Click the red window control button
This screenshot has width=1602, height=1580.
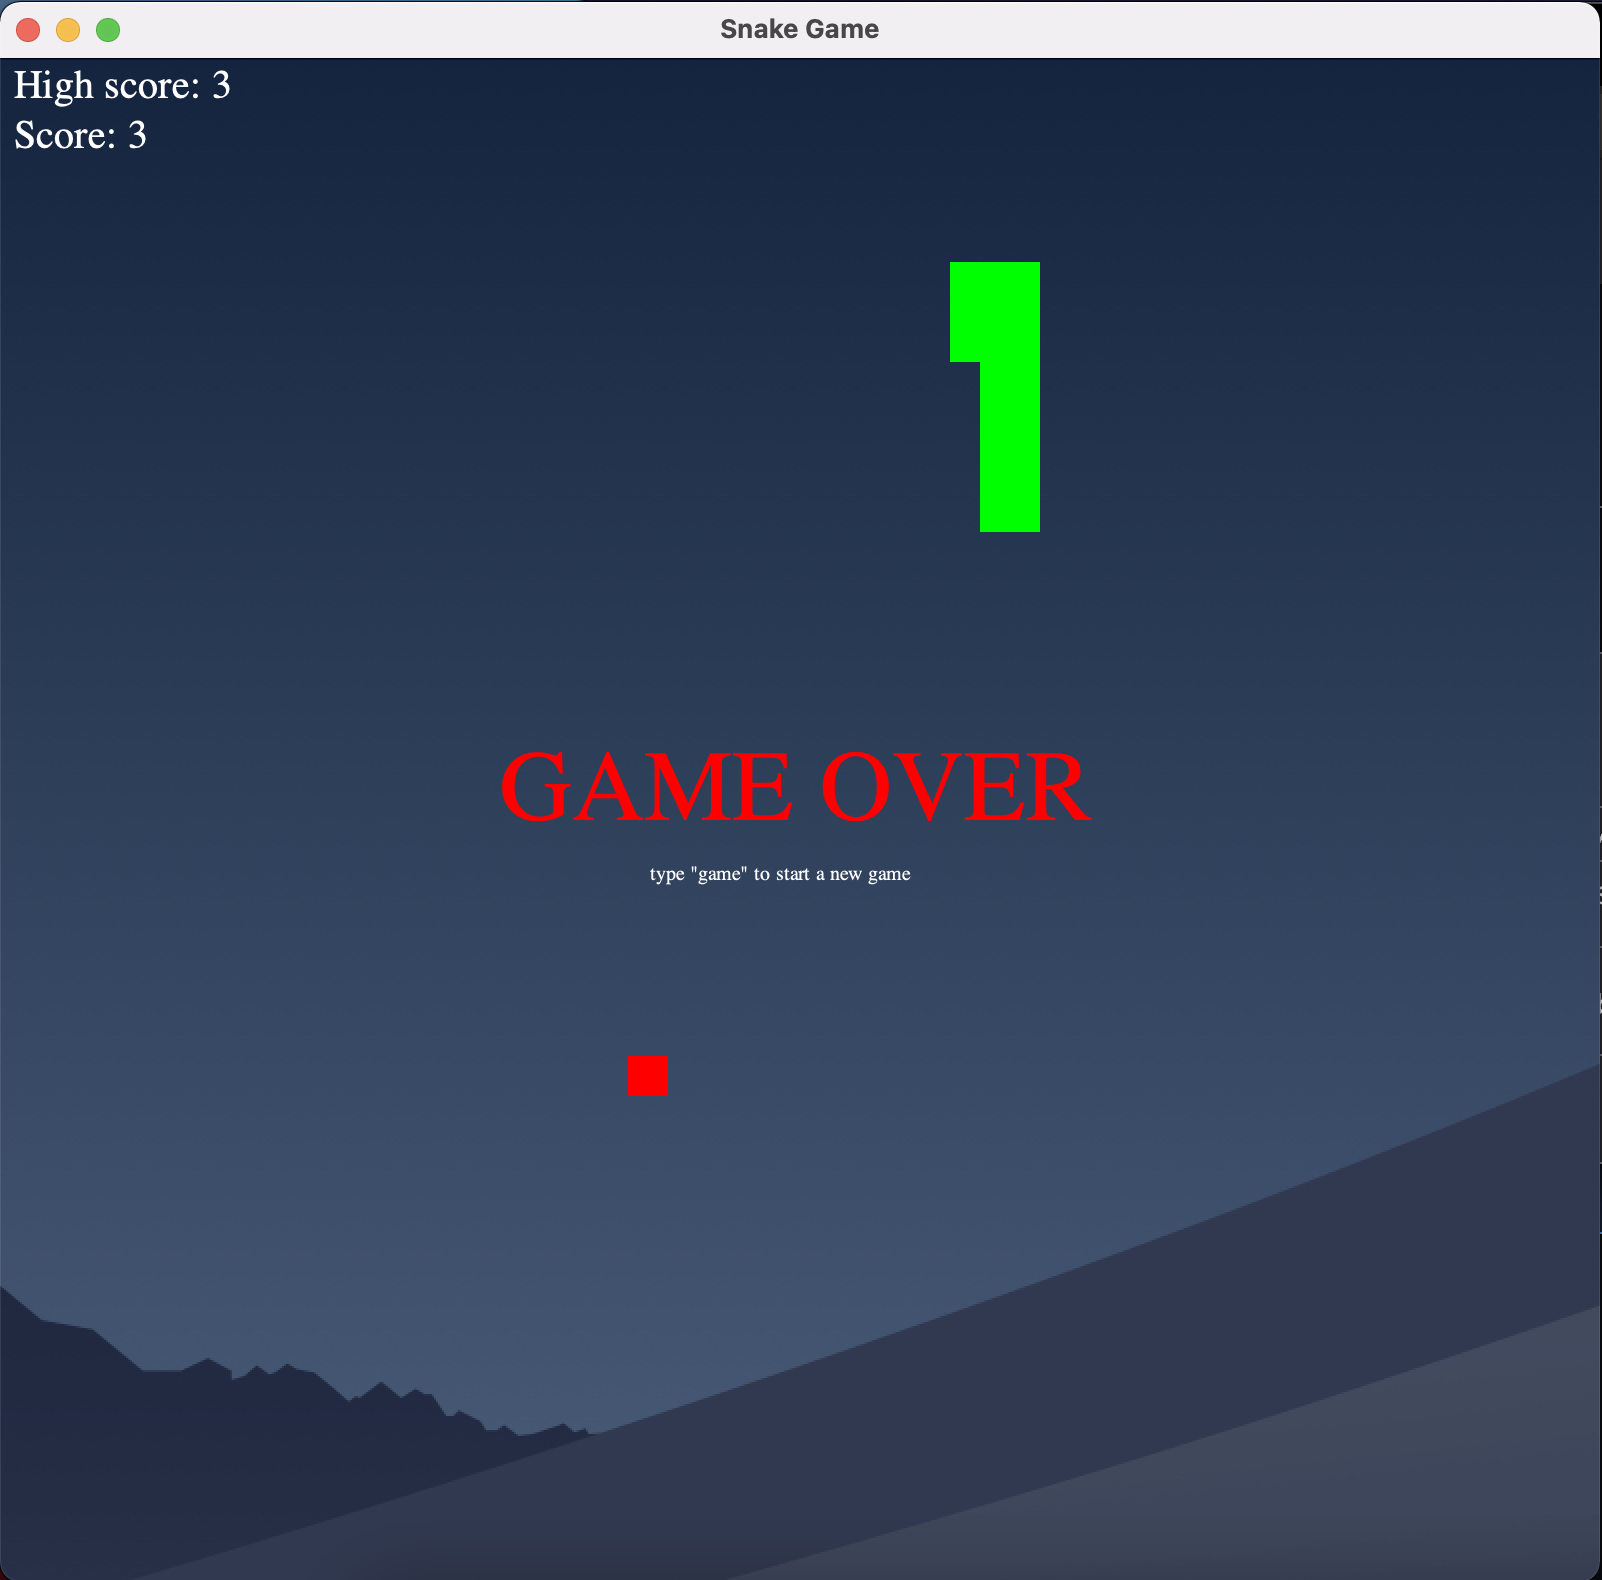coord(28,30)
